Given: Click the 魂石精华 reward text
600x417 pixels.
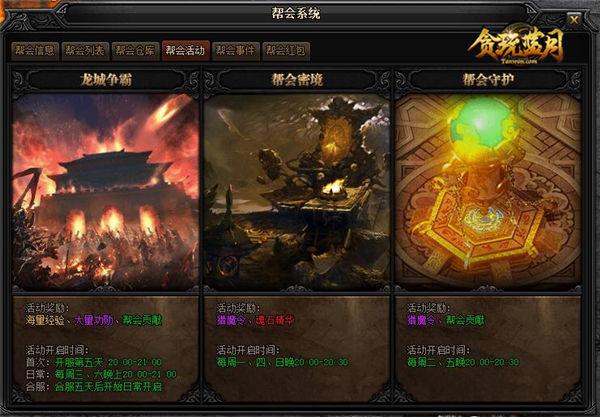Looking at the screenshot, I should coord(275,320).
